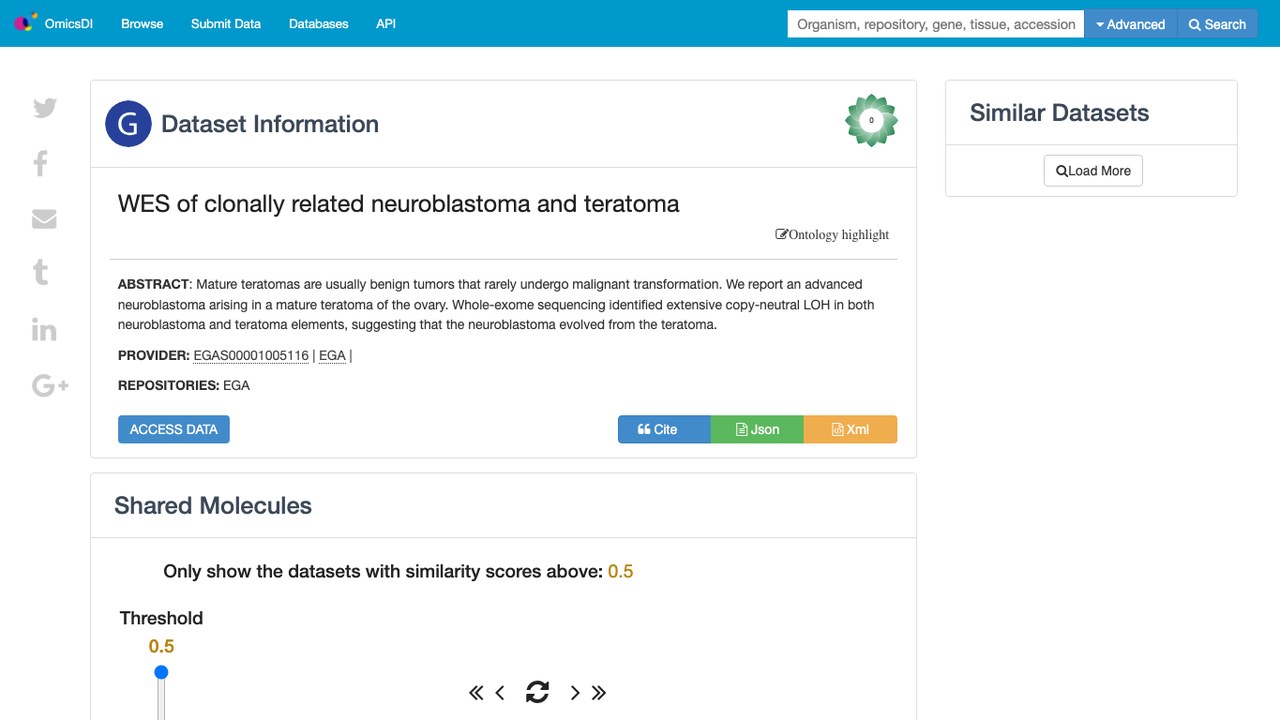Load More similar datasets

(1093, 171)
